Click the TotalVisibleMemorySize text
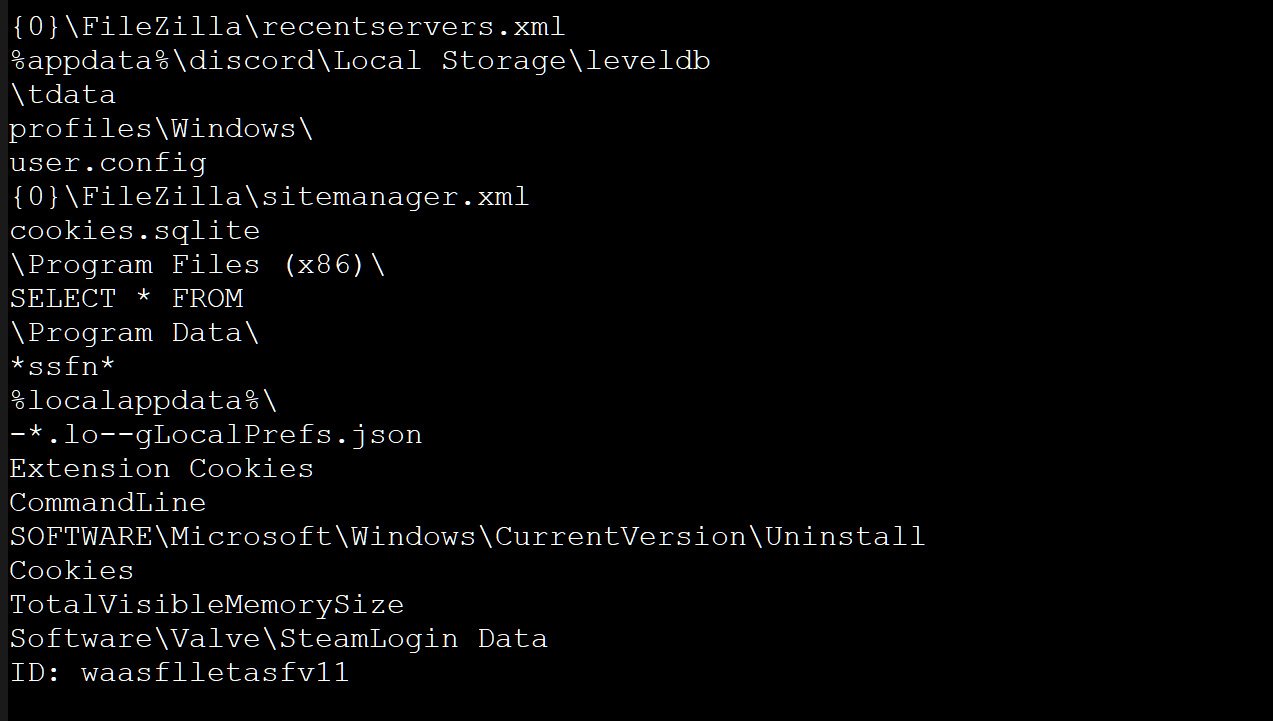This screenshot has width=1273, height=721. coord(207,605)
